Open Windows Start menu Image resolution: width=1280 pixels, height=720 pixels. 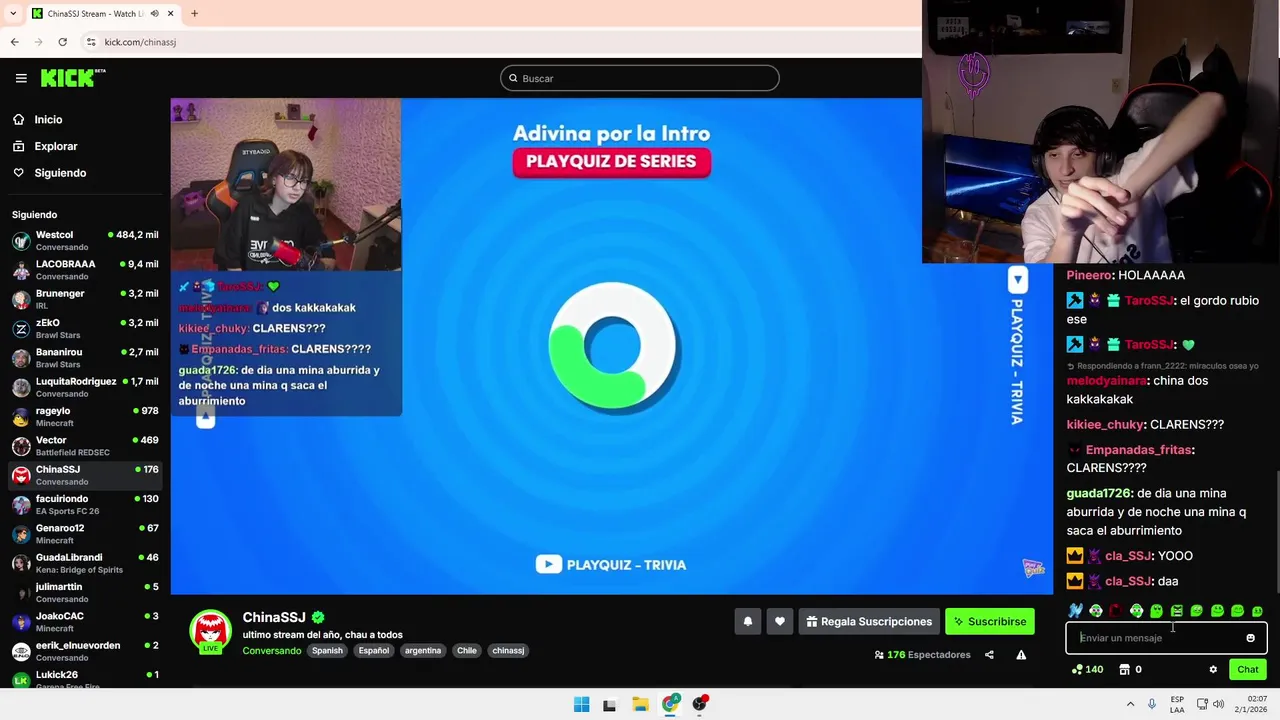pyautogui.click(x=581, y=704)
